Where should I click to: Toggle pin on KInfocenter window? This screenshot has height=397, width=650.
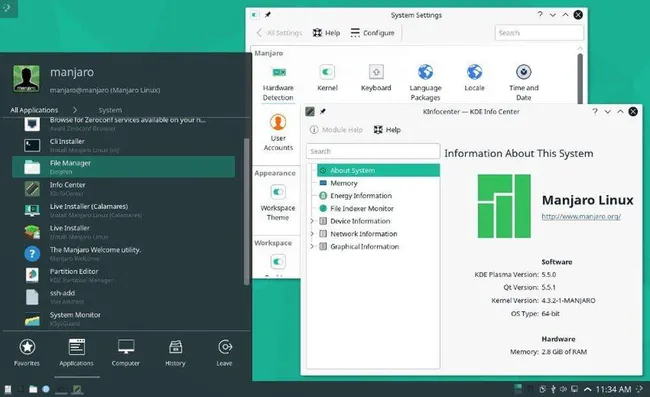(x=323, y=111)
